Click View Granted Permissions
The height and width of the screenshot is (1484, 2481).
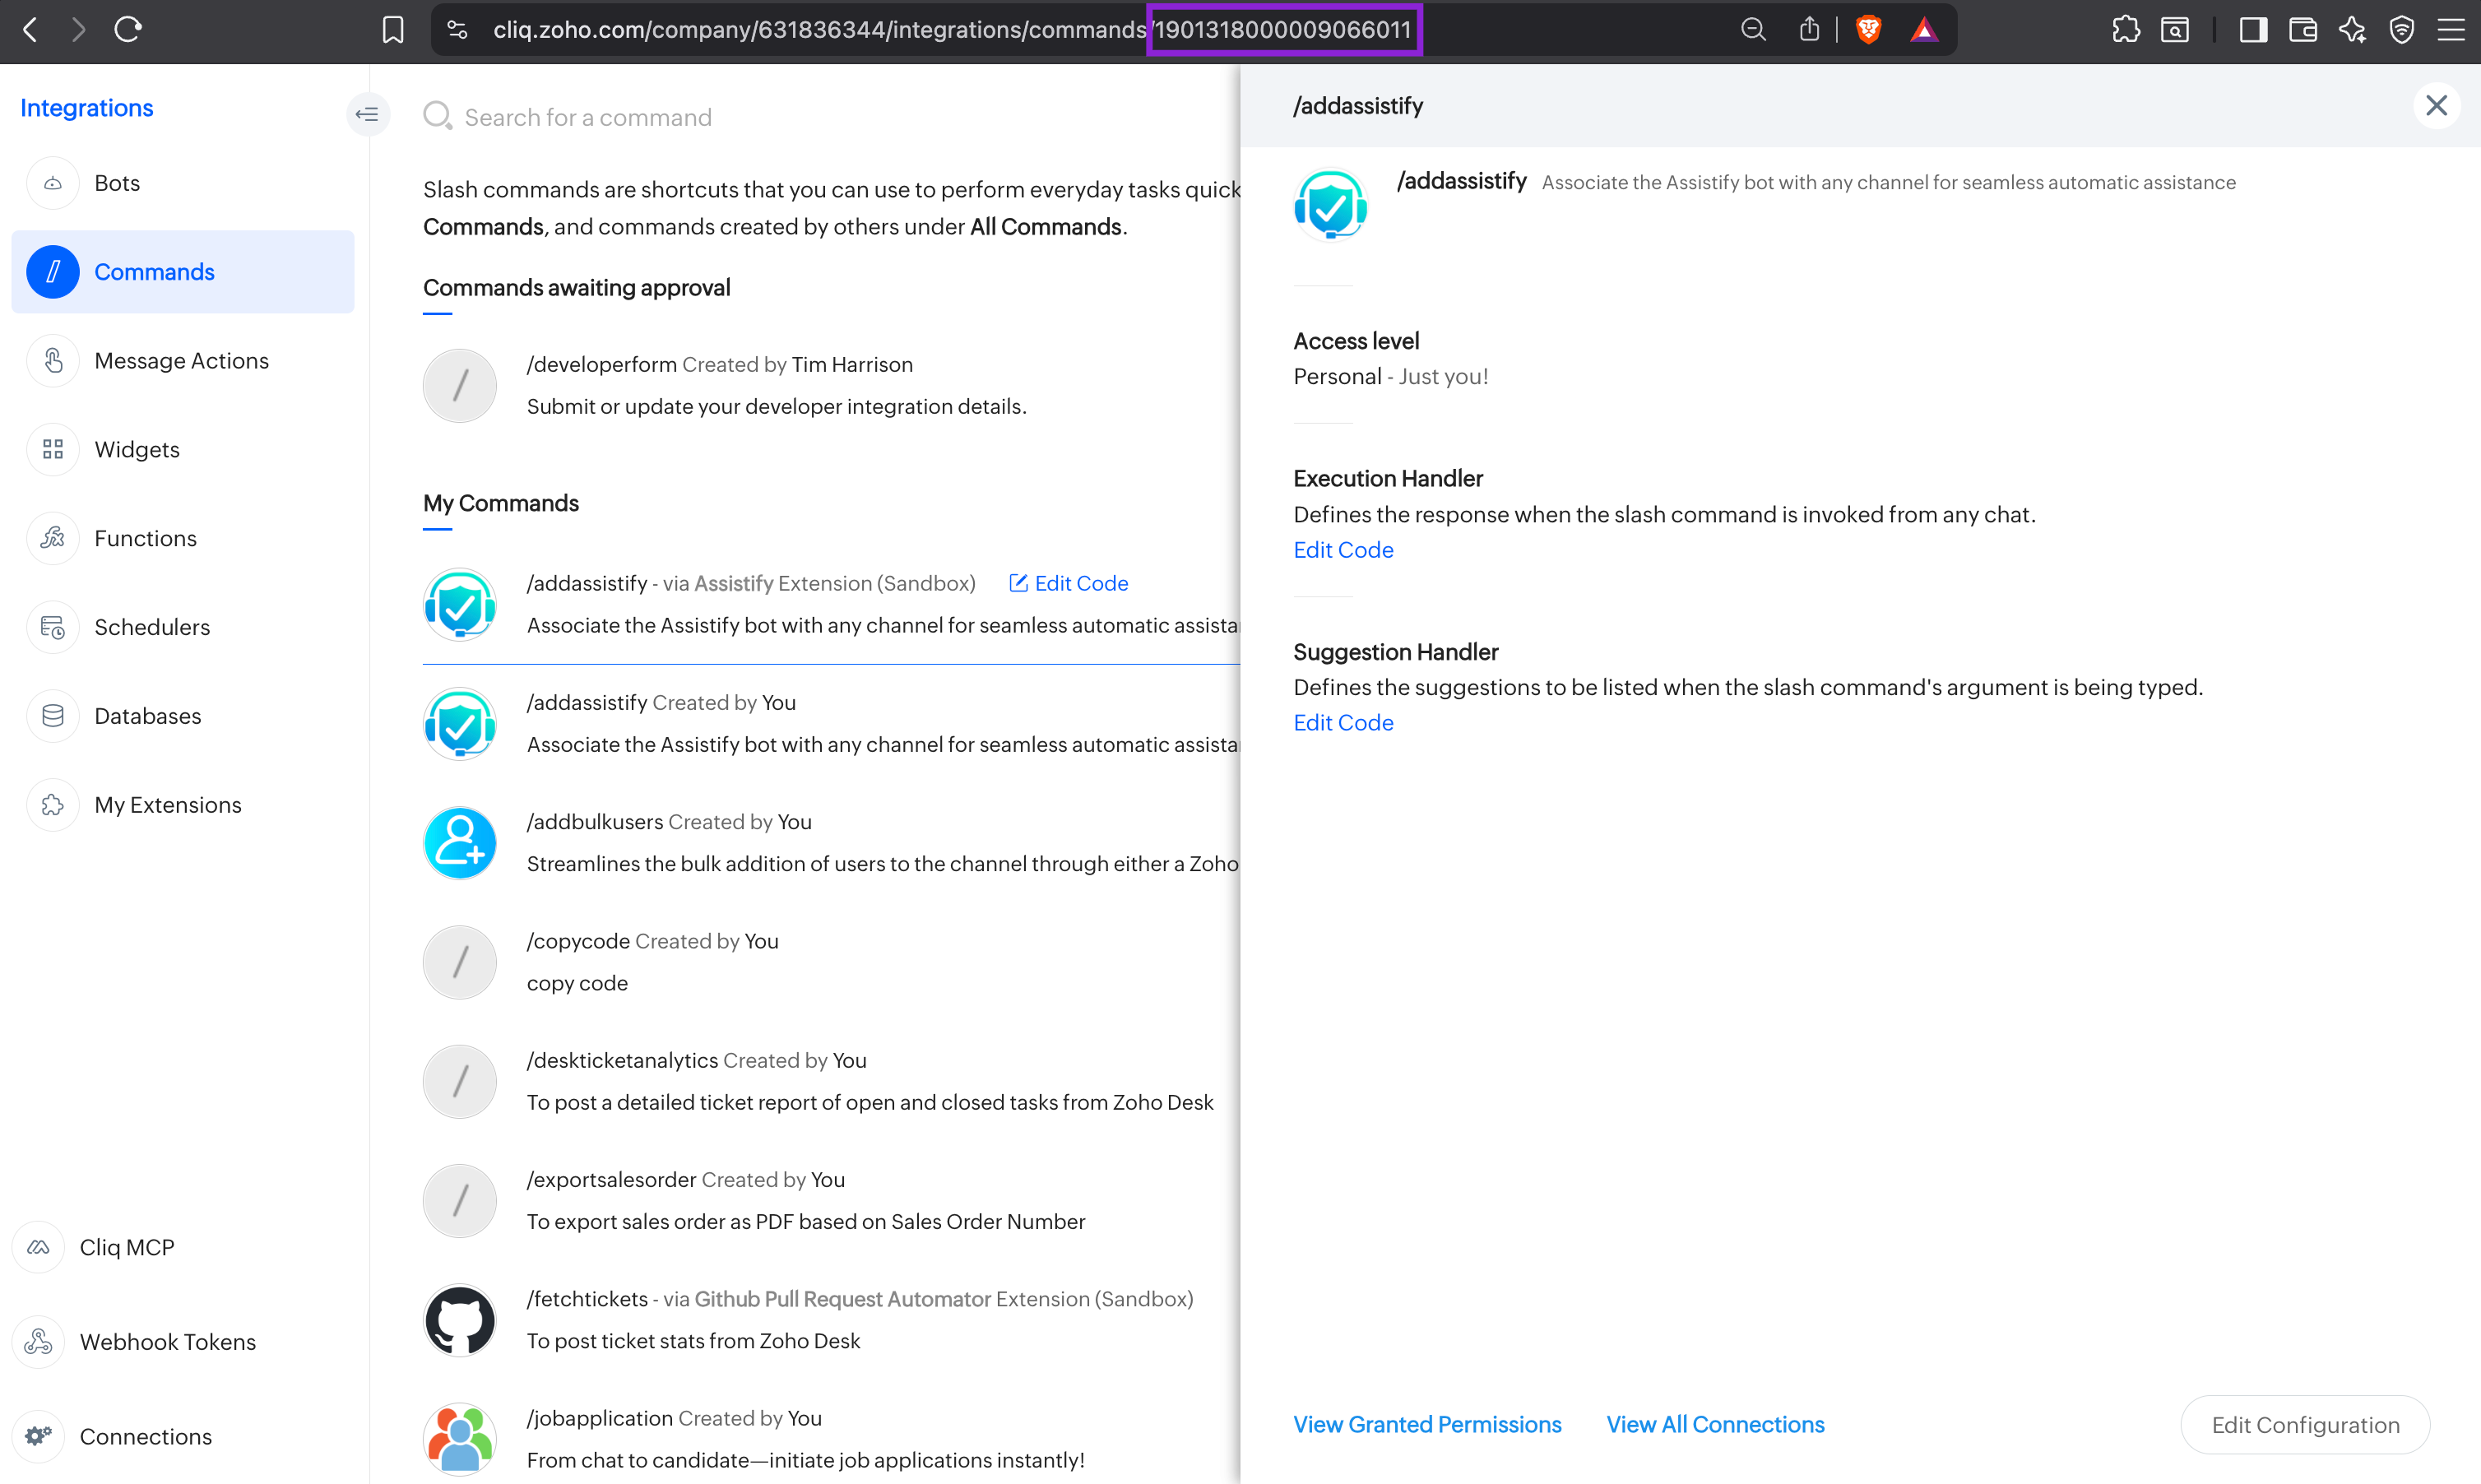click(x=1427, y=1424)
